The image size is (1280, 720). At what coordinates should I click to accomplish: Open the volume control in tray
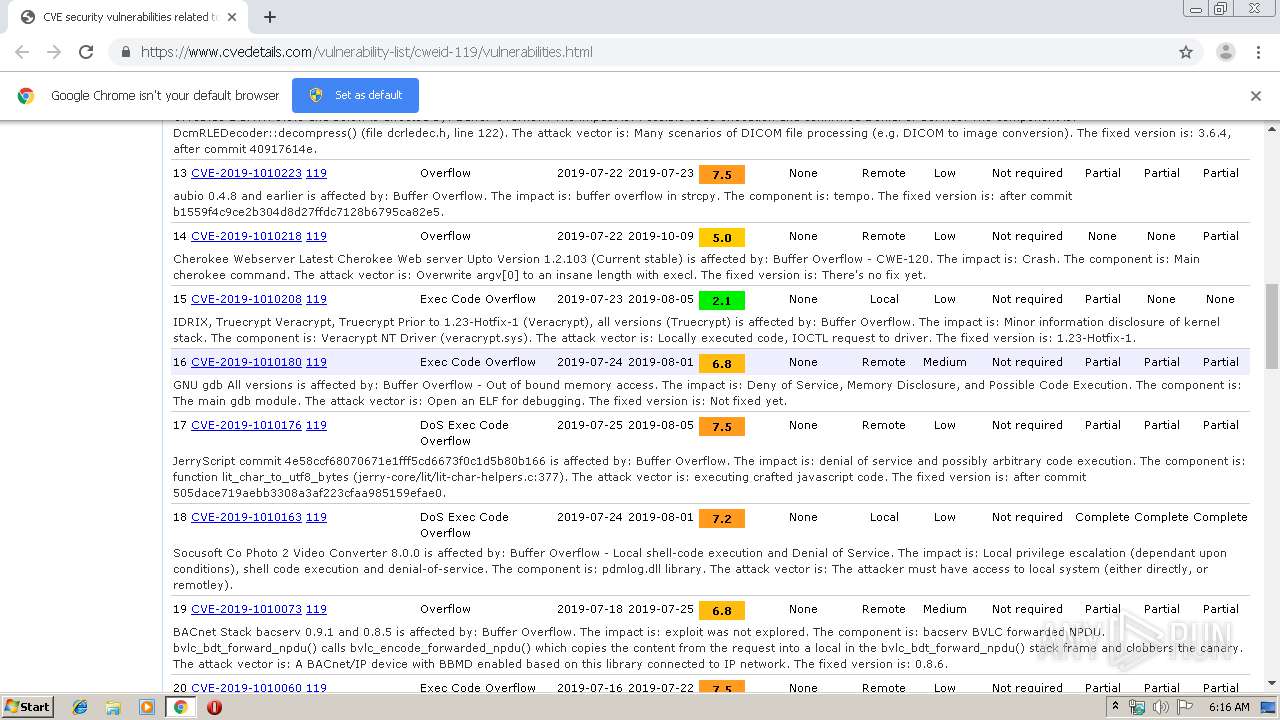tap(1161, 707)
